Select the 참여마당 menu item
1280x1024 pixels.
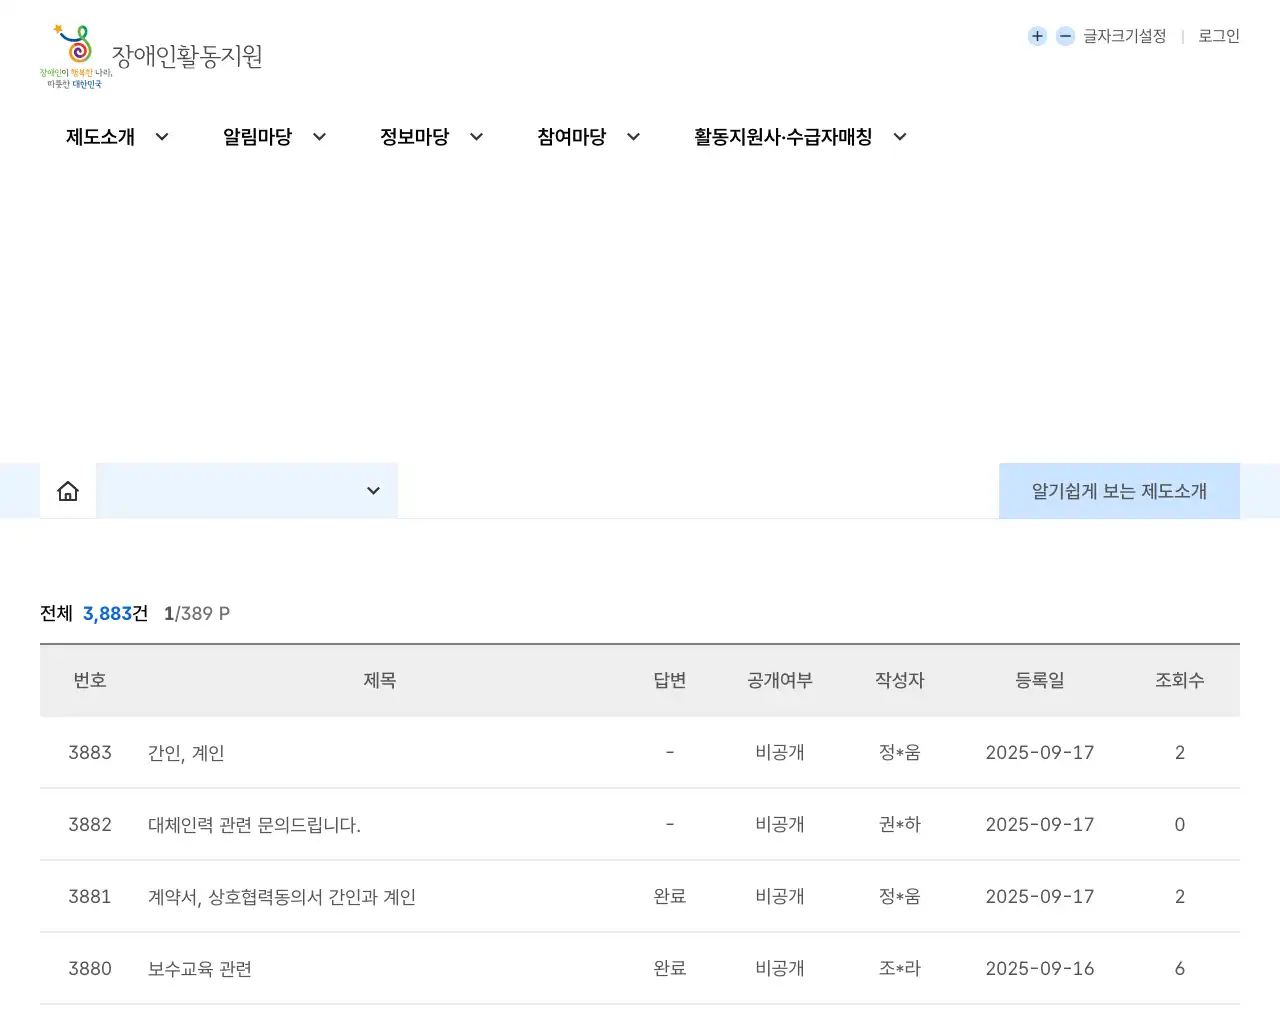tap(571, 137)
